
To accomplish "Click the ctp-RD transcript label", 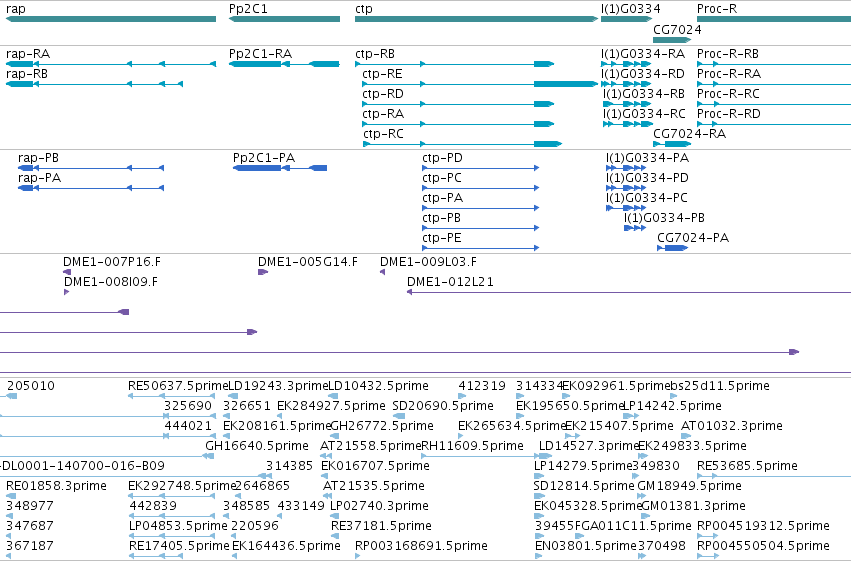I will 383,94.
